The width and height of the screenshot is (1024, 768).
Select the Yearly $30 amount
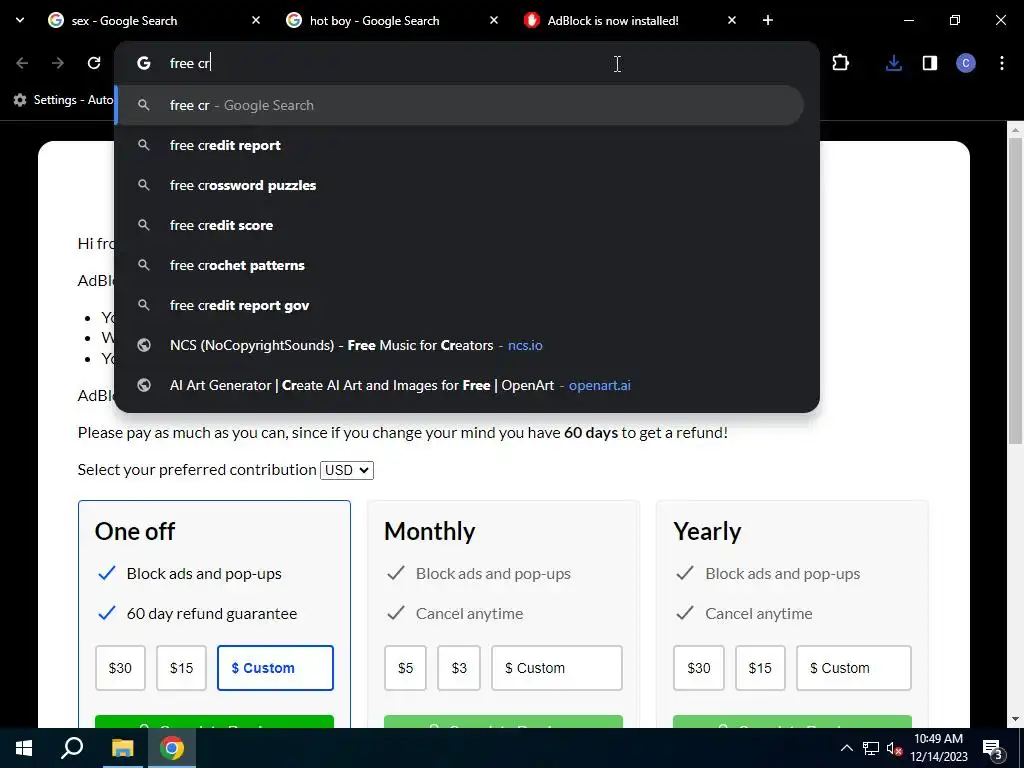[x=699, y=668]
